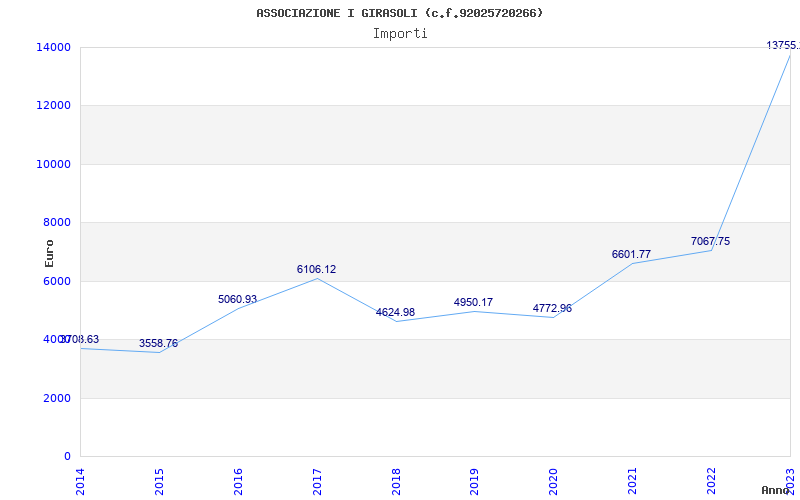This screenshot has width=800, height=500.
Task: Click the 6000 y-axis value
Action: pos(57,281)
